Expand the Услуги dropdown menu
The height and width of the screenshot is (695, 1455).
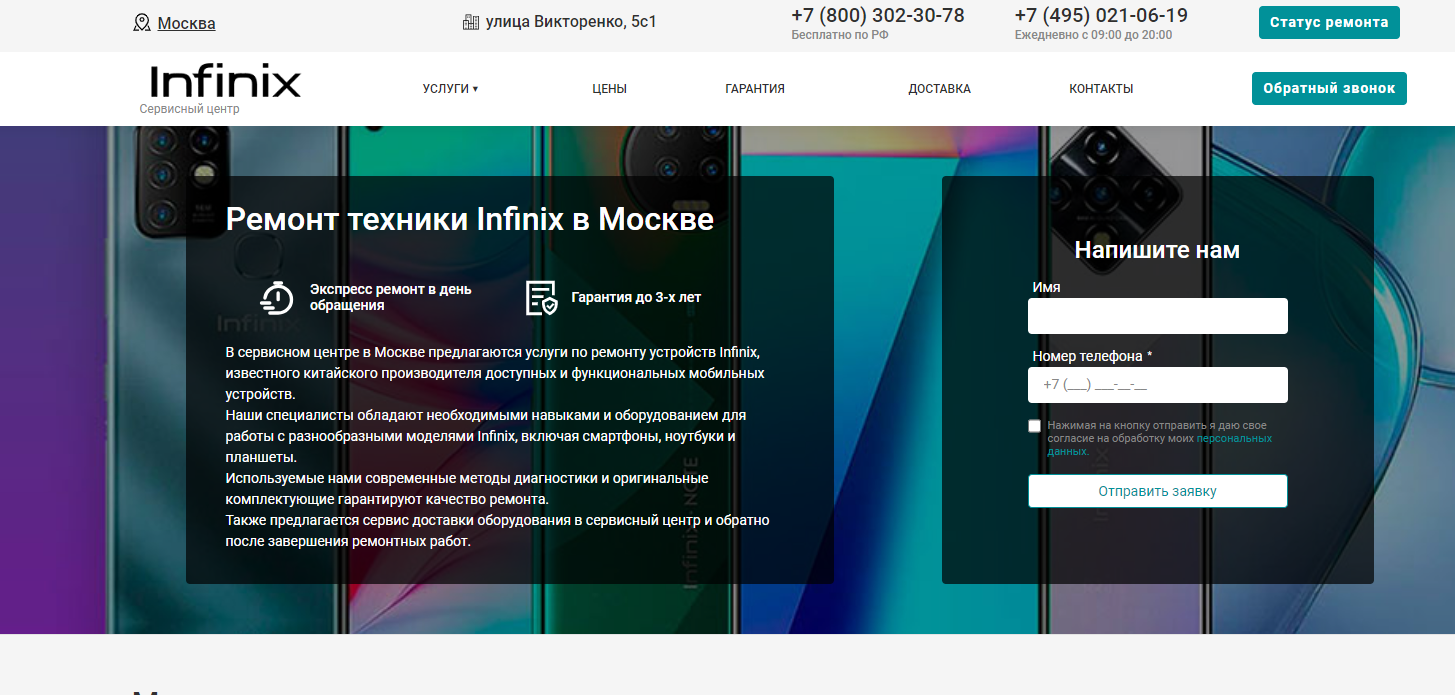(x=450, y=89)
